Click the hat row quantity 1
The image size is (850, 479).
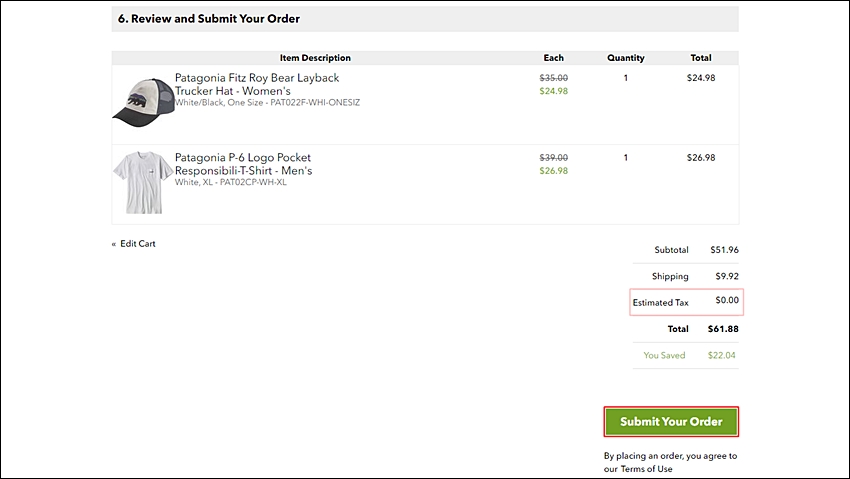626,78
